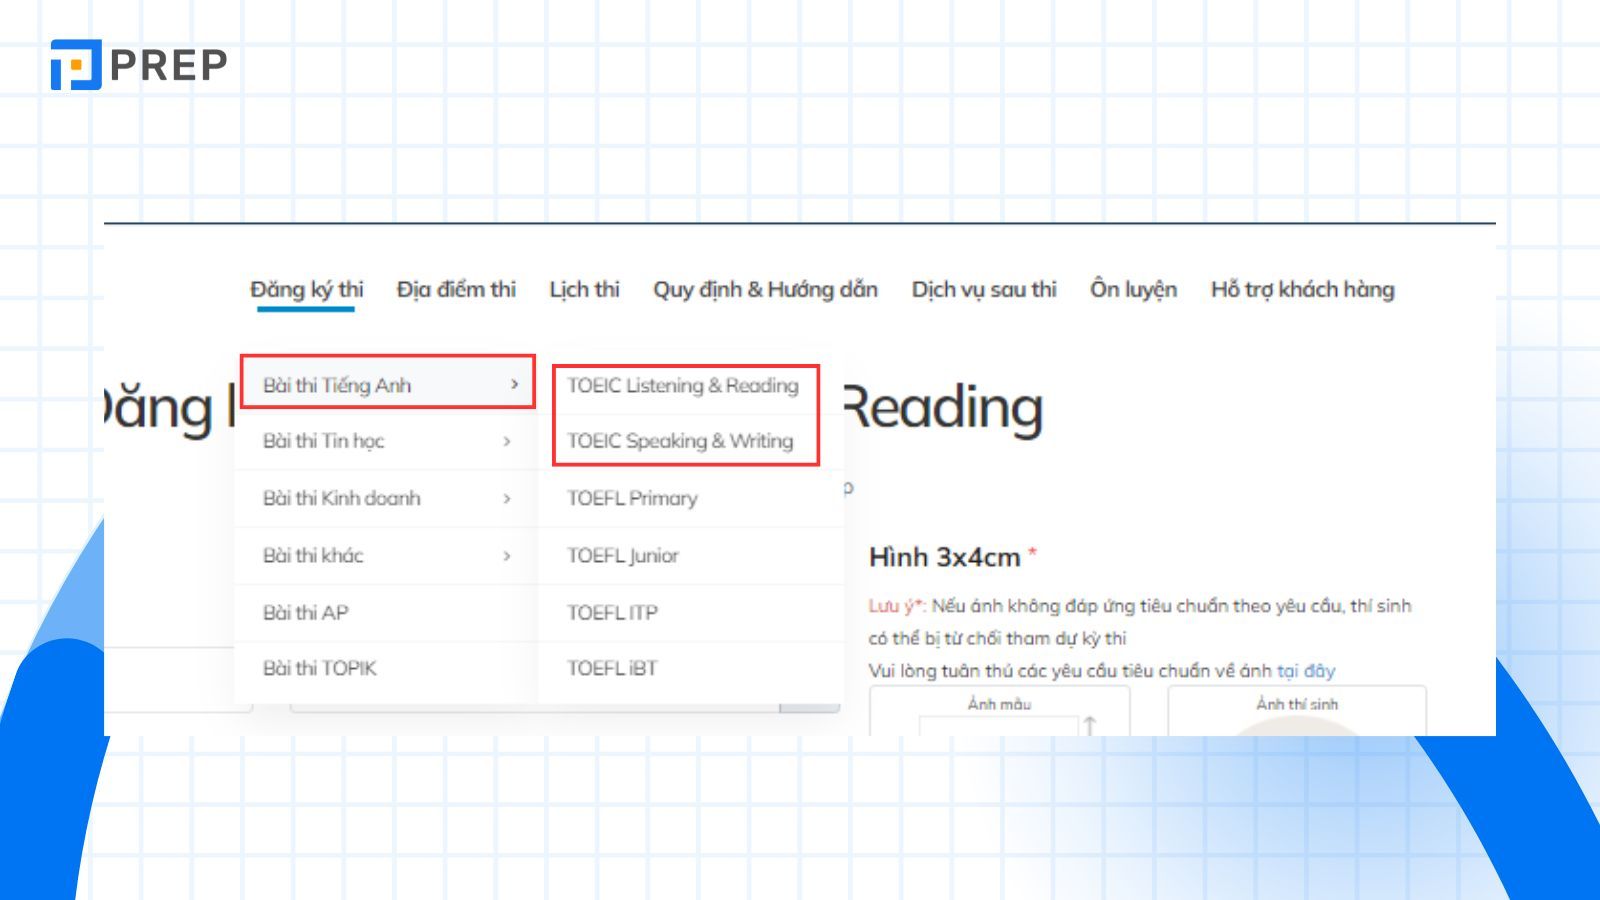1600x900 pixels.
Task: Choose TOEIC Listening & Reading exam
Action: (x=684, y=386)
